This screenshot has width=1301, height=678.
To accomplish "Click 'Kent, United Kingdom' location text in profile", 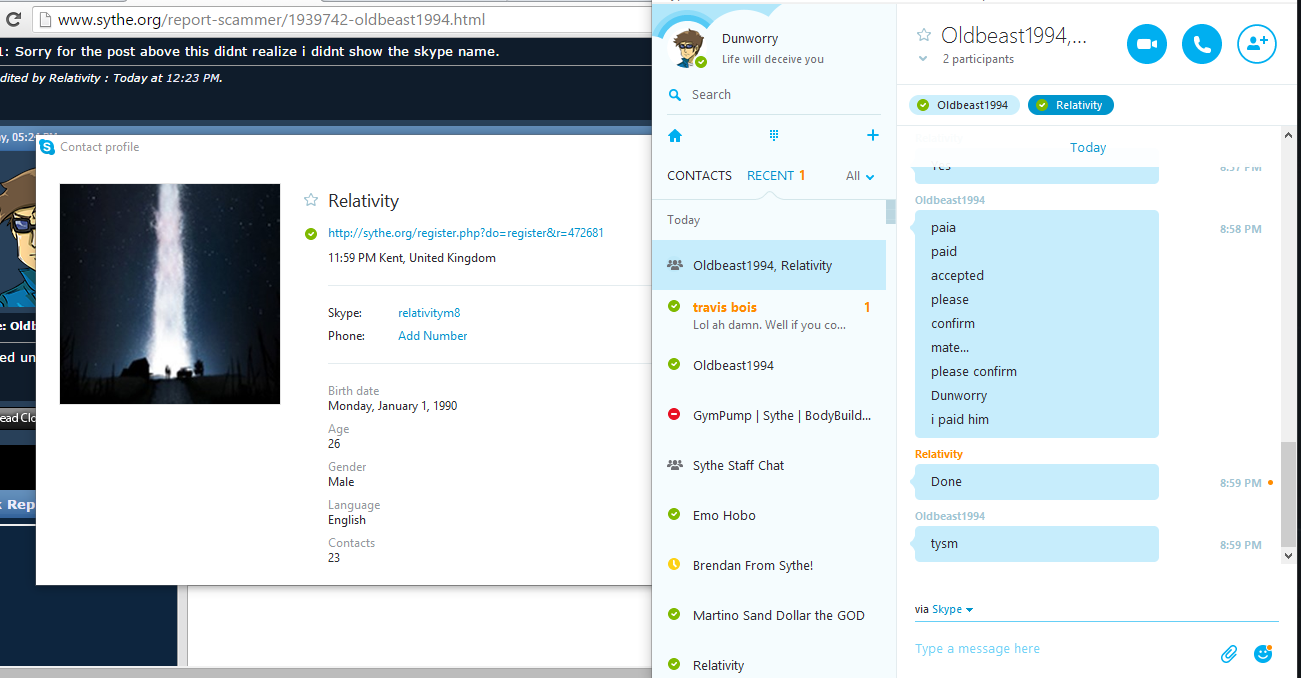I will click(x=437, y=258).
